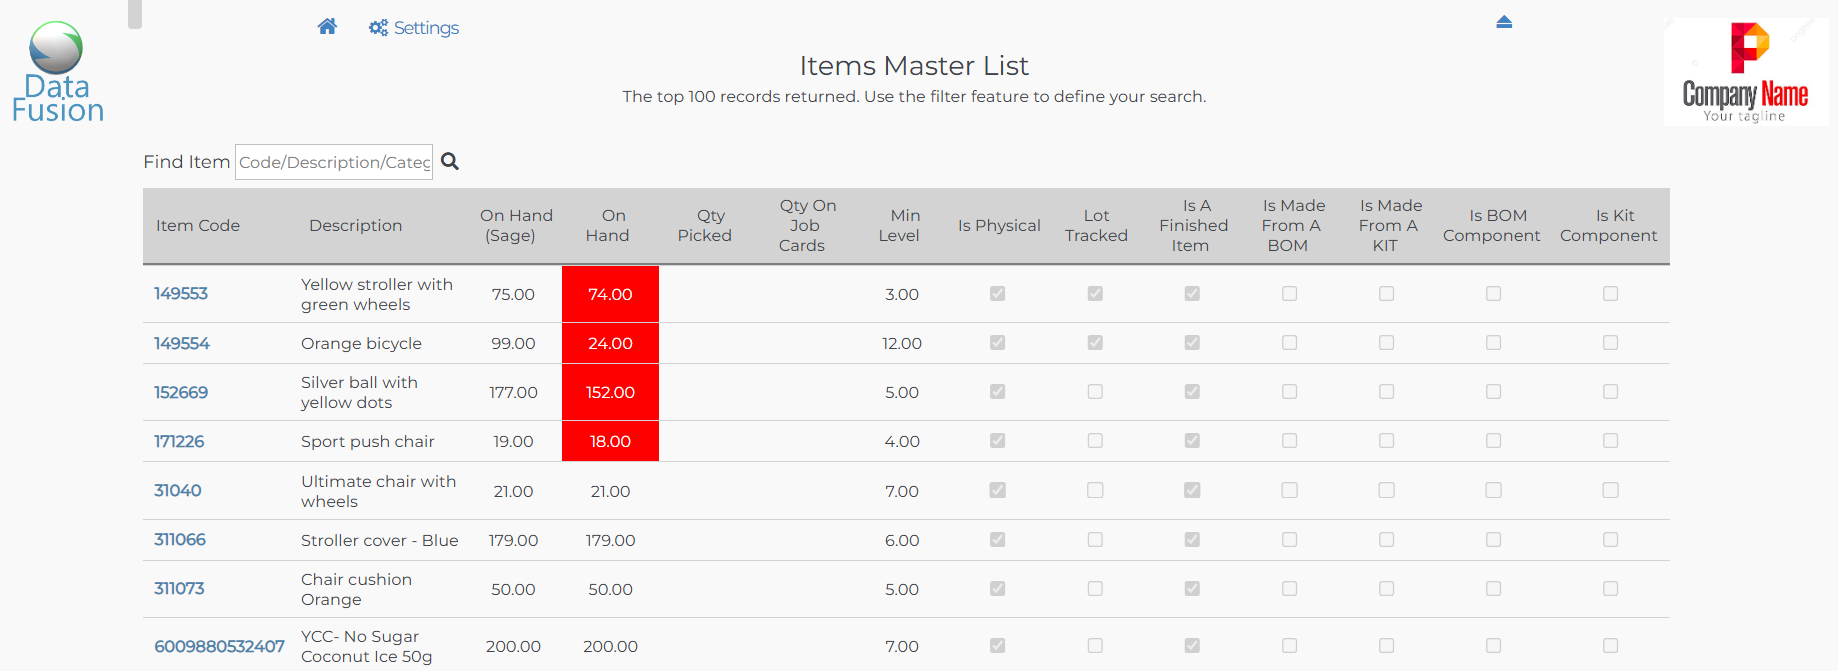Viewport: 1838px width, 671px height.
Task: Toggle Is Physical for Orange bicycle
Action: click(997, 343)
